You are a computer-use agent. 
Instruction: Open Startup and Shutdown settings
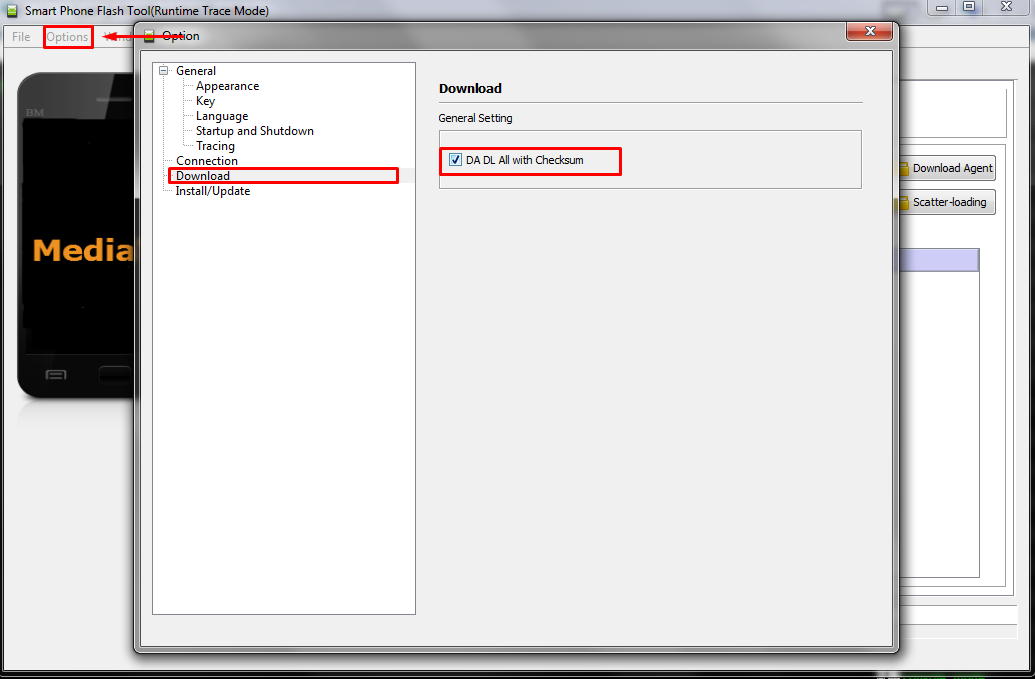255,131
